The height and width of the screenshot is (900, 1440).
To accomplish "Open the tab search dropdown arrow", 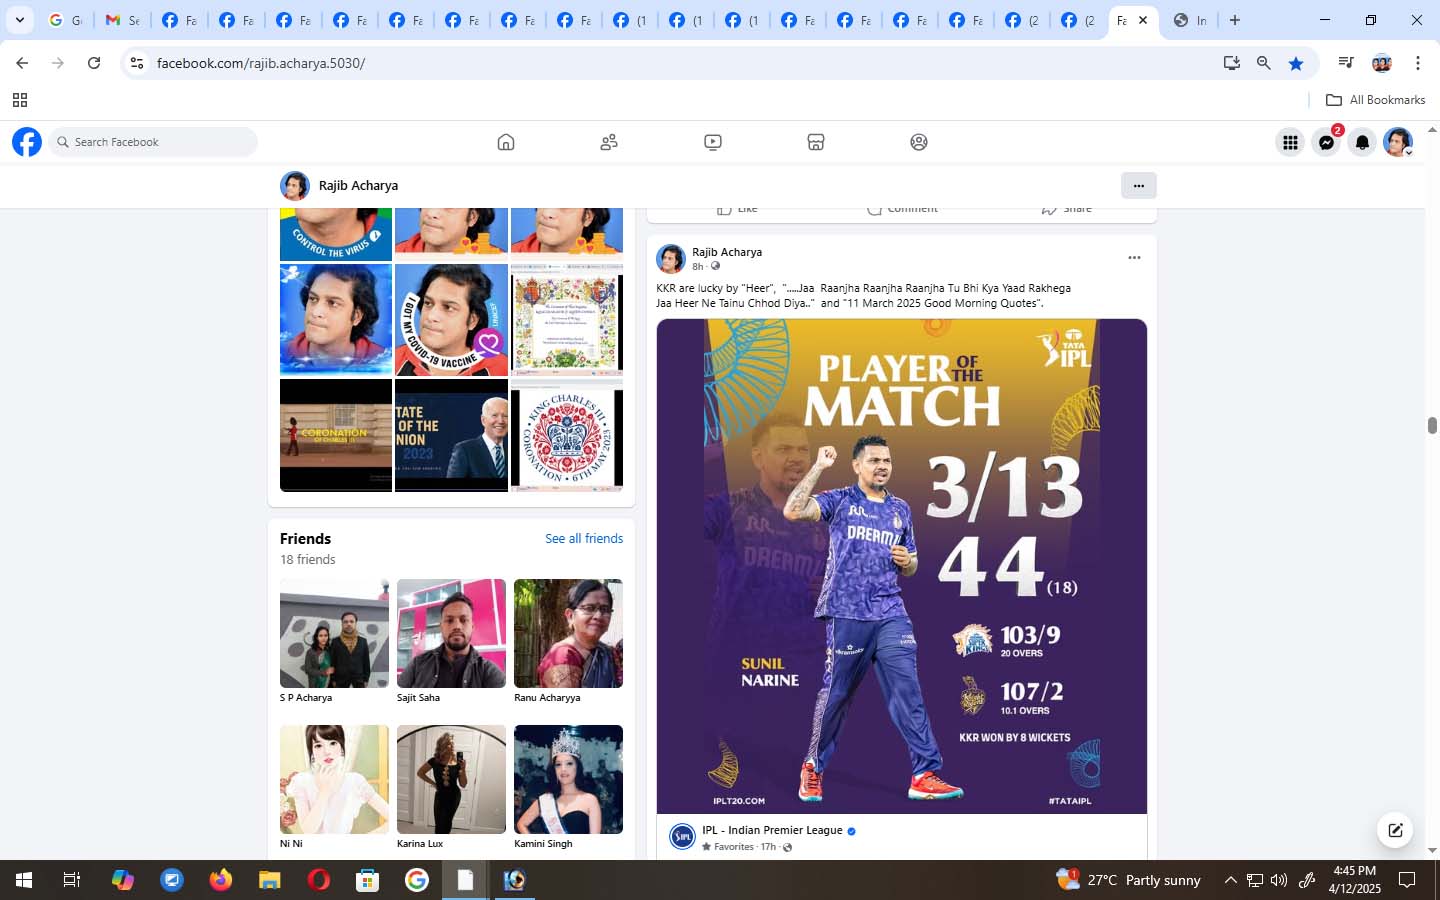I will click(x=19, y=20).
